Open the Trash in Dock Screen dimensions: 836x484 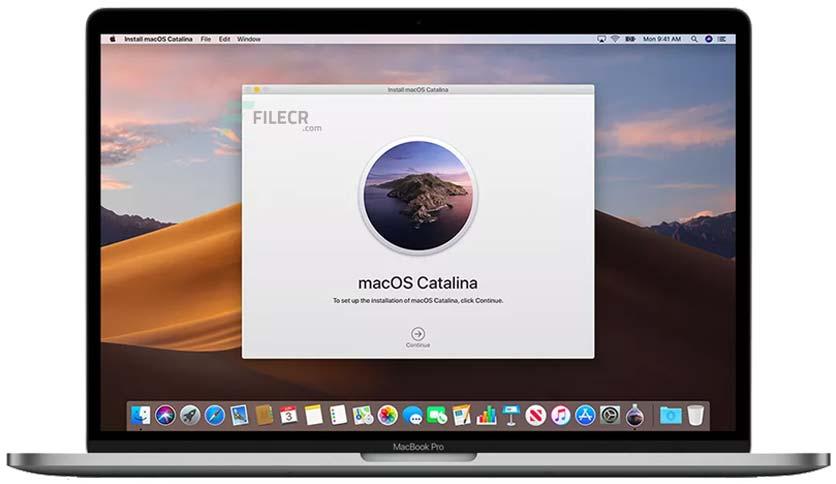click(695, 415)
